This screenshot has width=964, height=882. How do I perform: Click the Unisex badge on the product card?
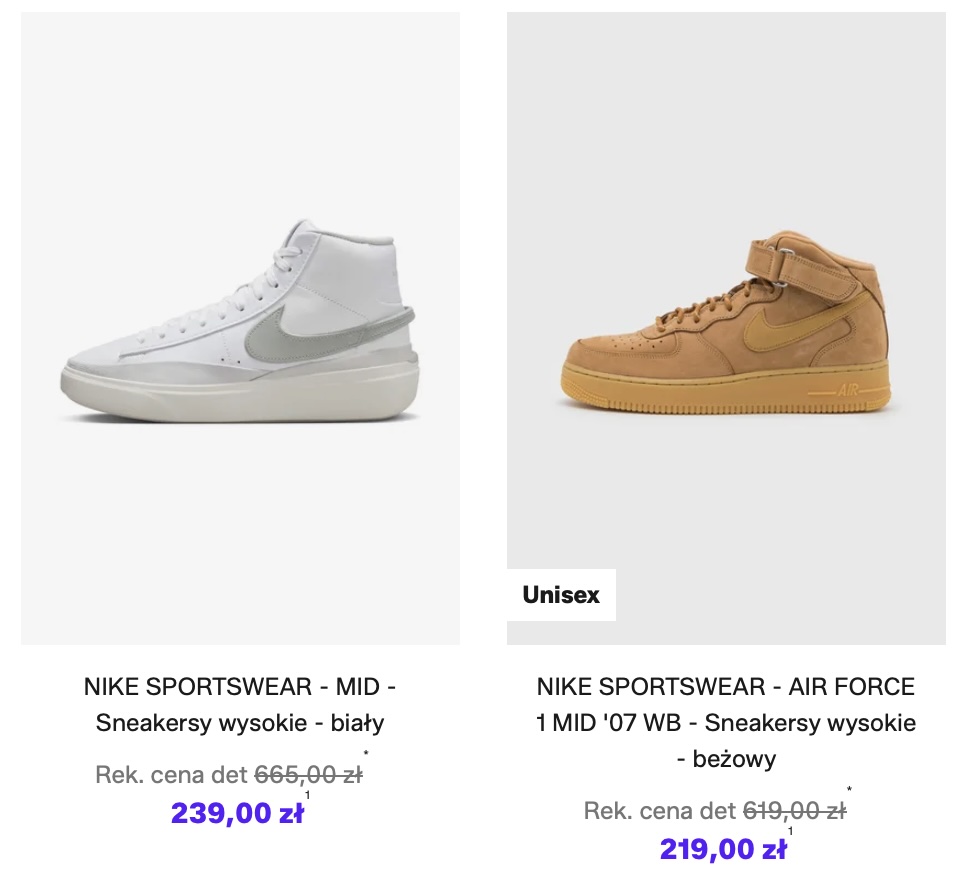tap(561, 595)
